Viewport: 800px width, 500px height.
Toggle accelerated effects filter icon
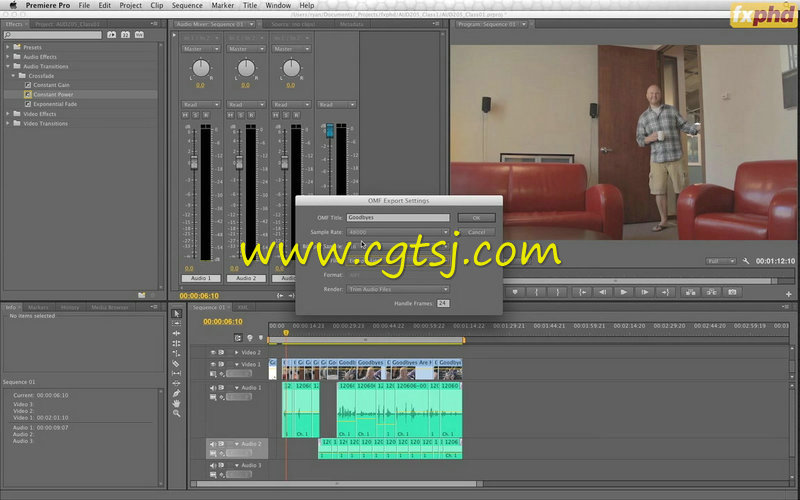(x=112, y=35)
